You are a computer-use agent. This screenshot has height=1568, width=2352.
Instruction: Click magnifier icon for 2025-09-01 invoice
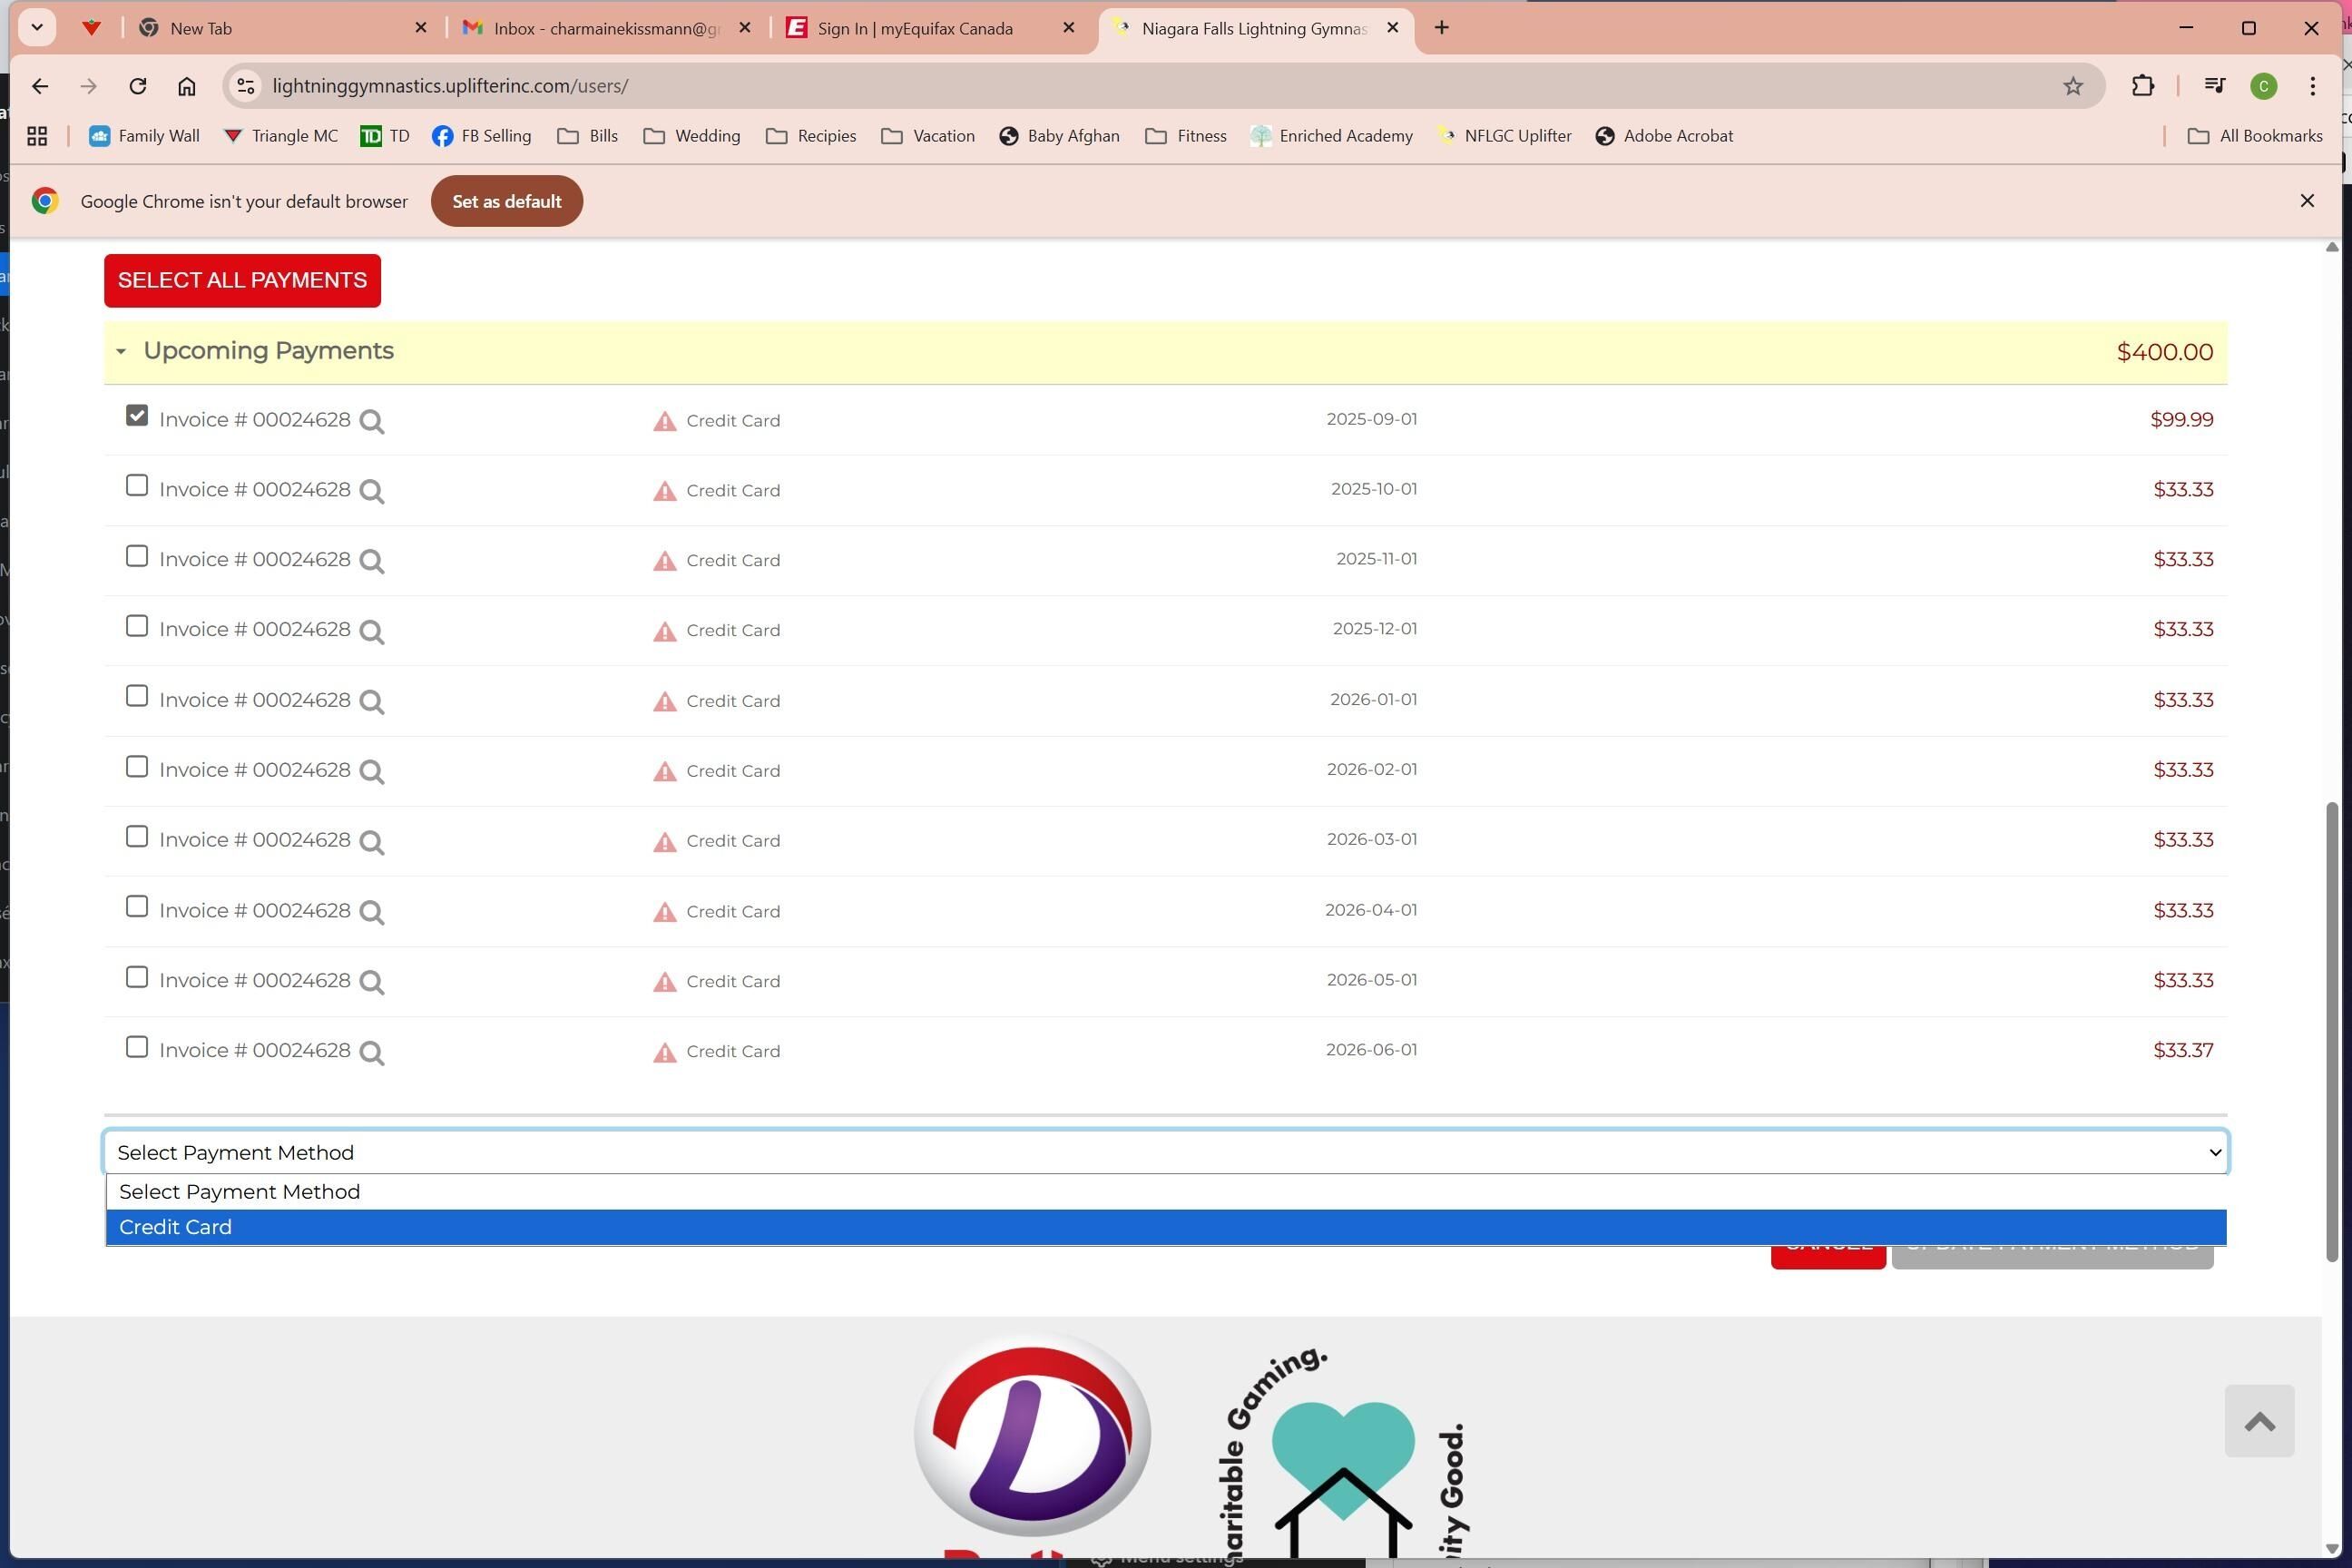pos(372,421)
